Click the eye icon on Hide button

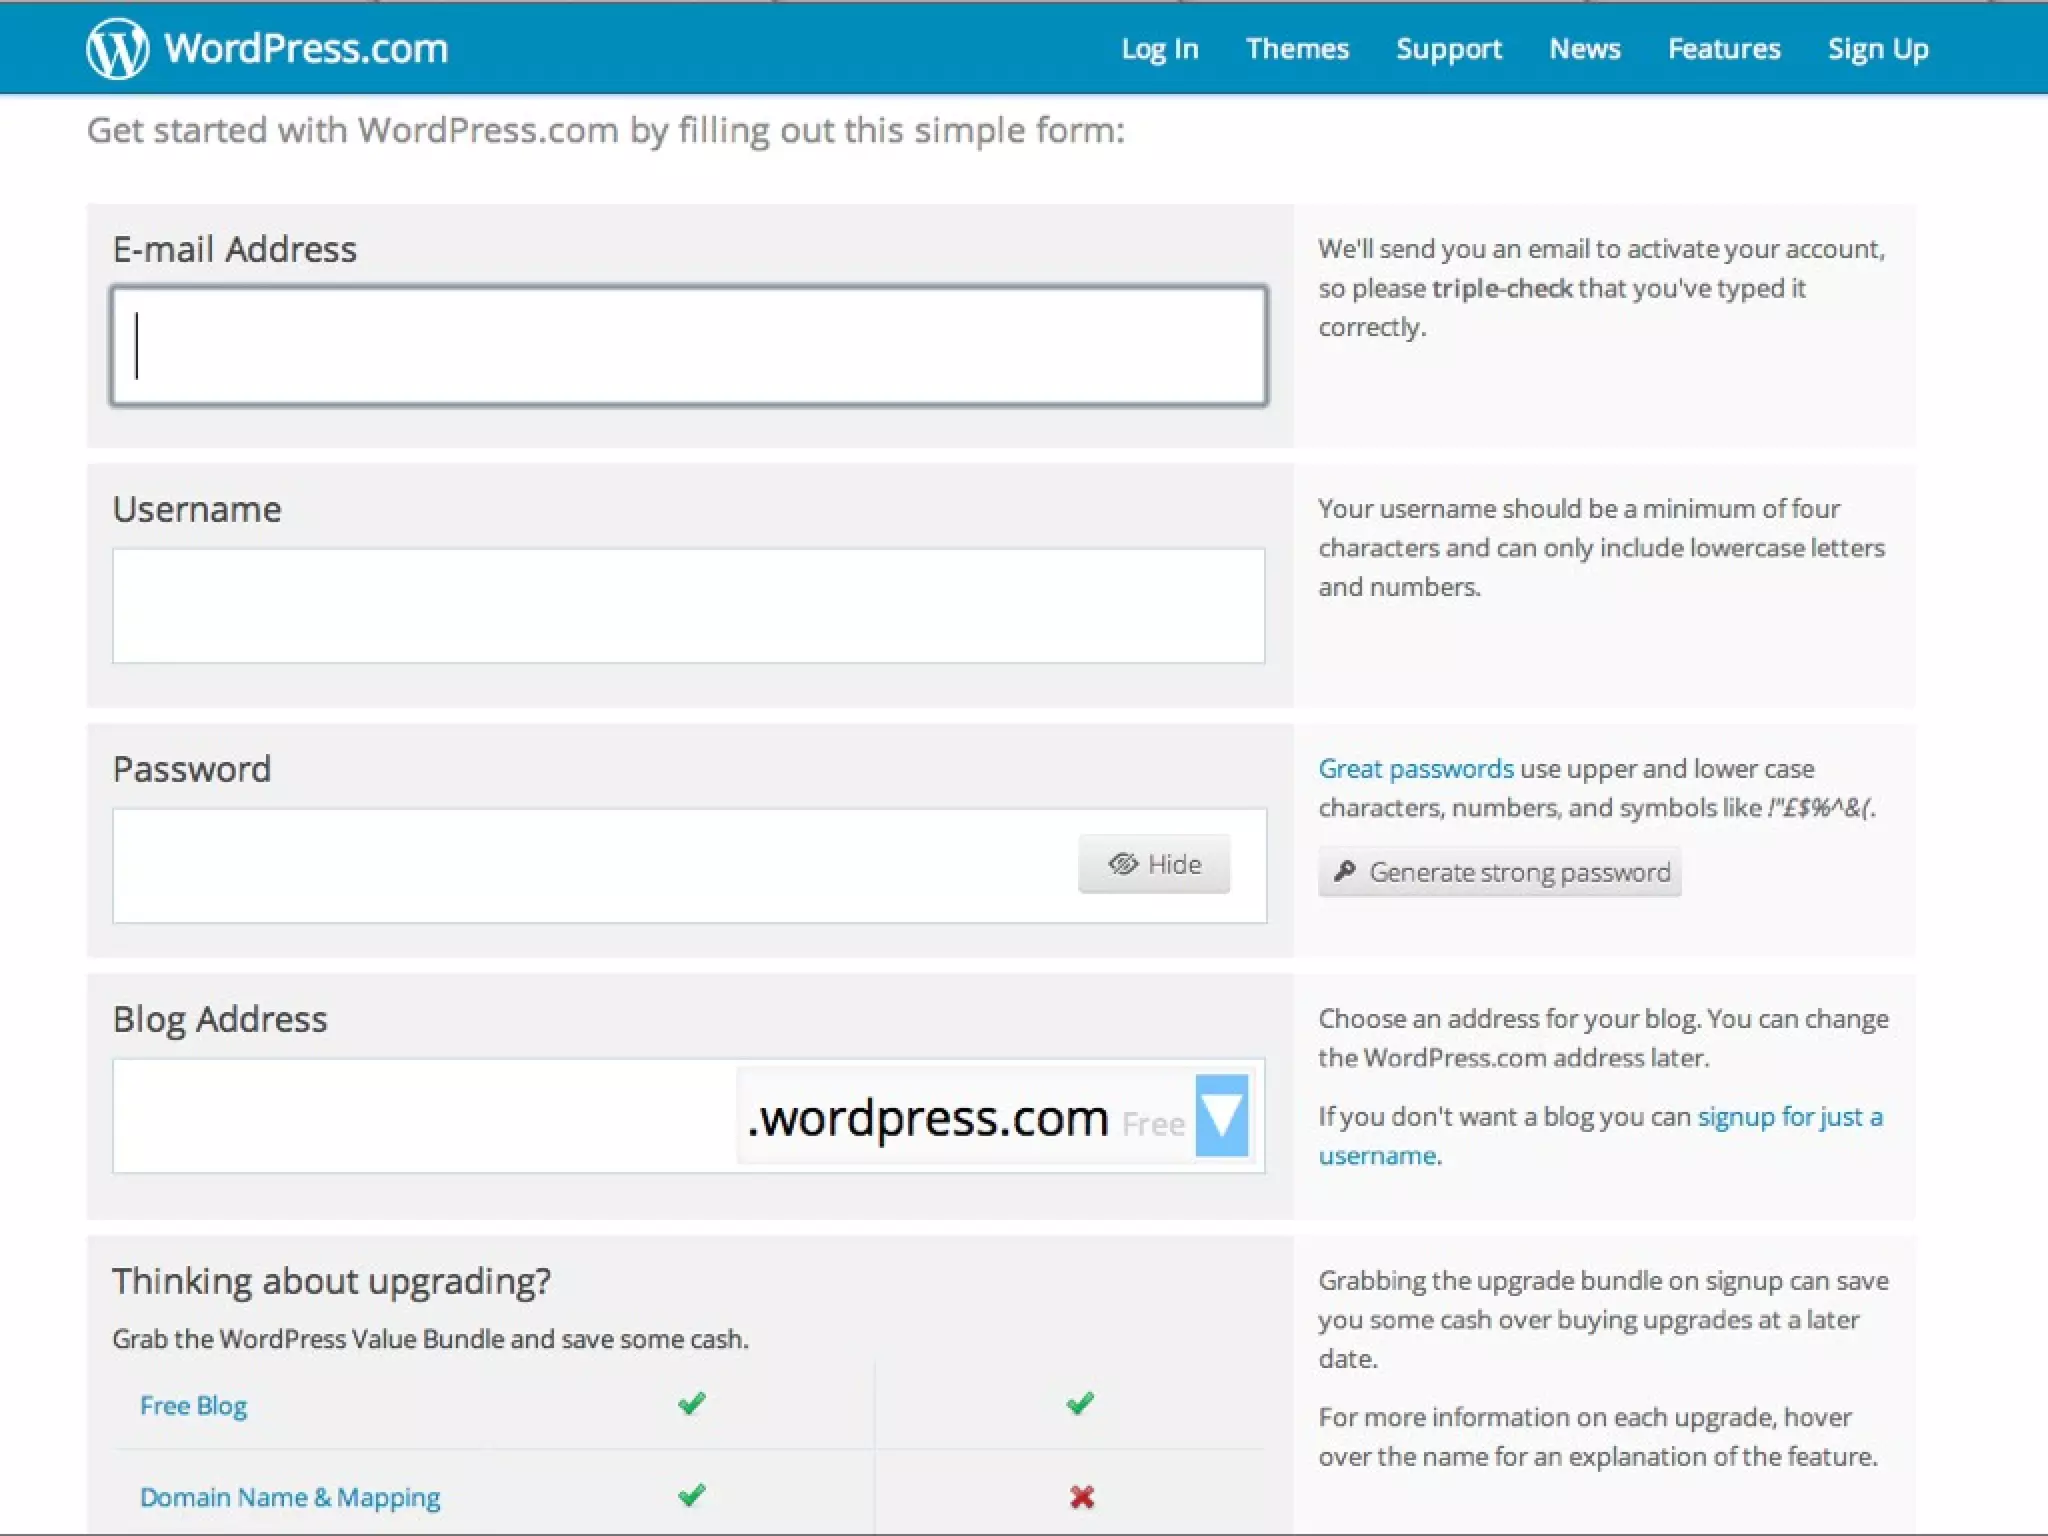[1123, 864]
